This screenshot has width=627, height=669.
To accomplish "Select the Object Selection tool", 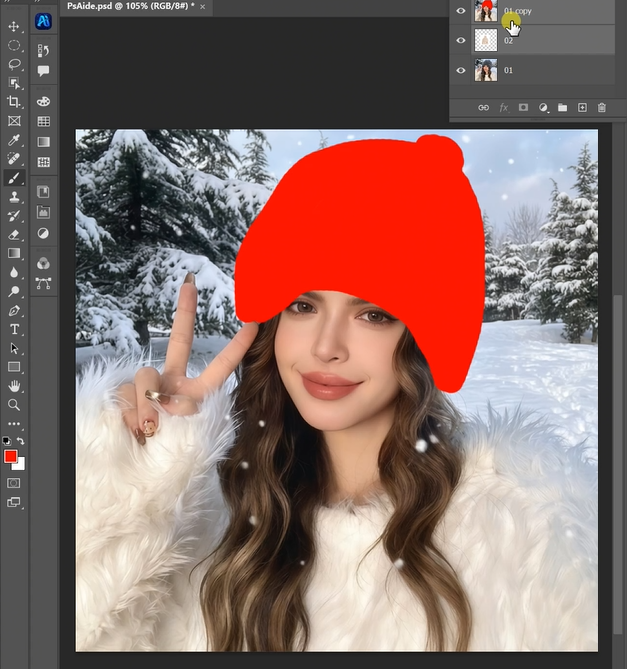I will pos(14,83).
